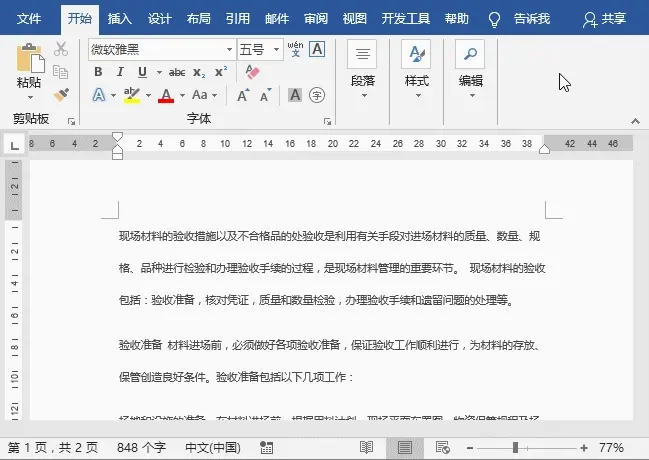The width and height of the screenshot is (649, 460).
Task: Switch to the 开发工具 tab
Action: tap(406, 19)
